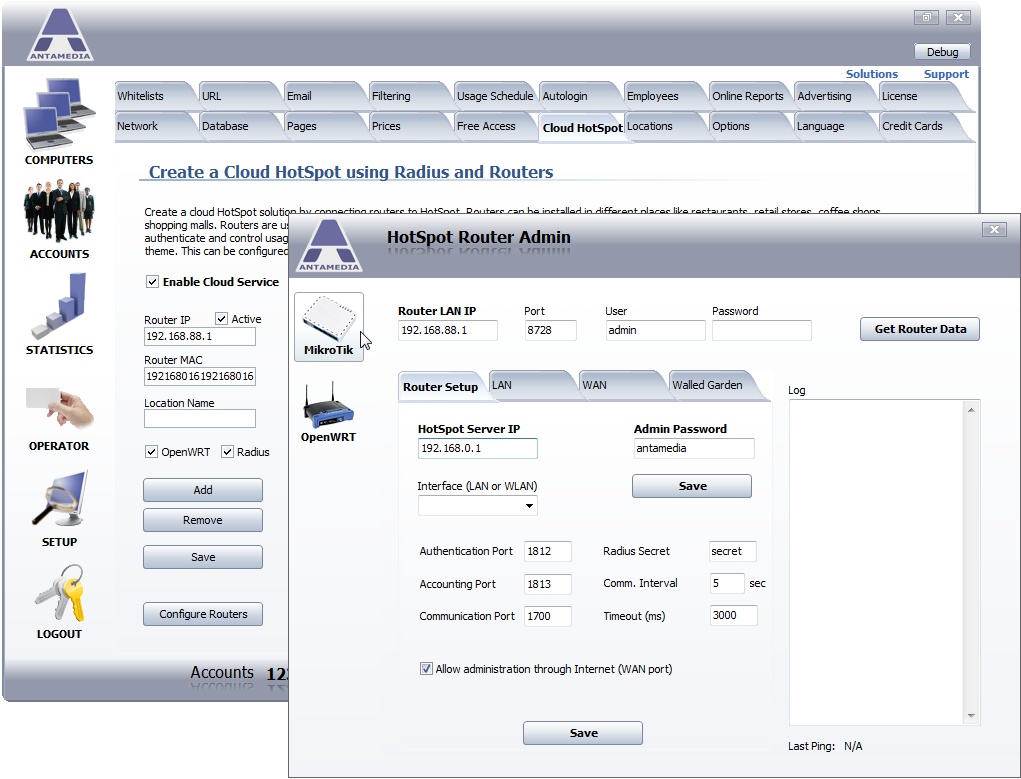Click Antamedia logo in HotSpot Router Admin

329,246
